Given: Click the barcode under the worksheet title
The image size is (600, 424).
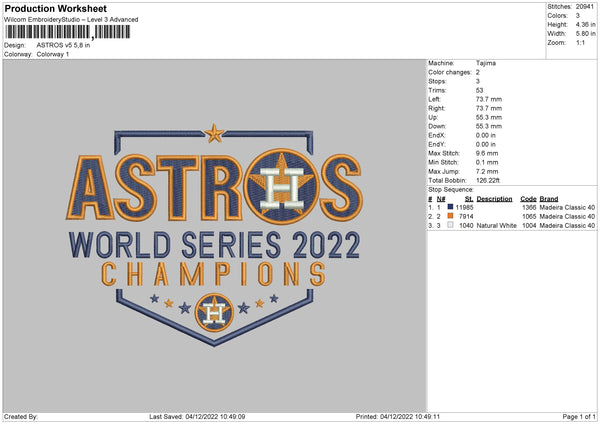Looking at the screenshot, I should [x=67, y=32].
